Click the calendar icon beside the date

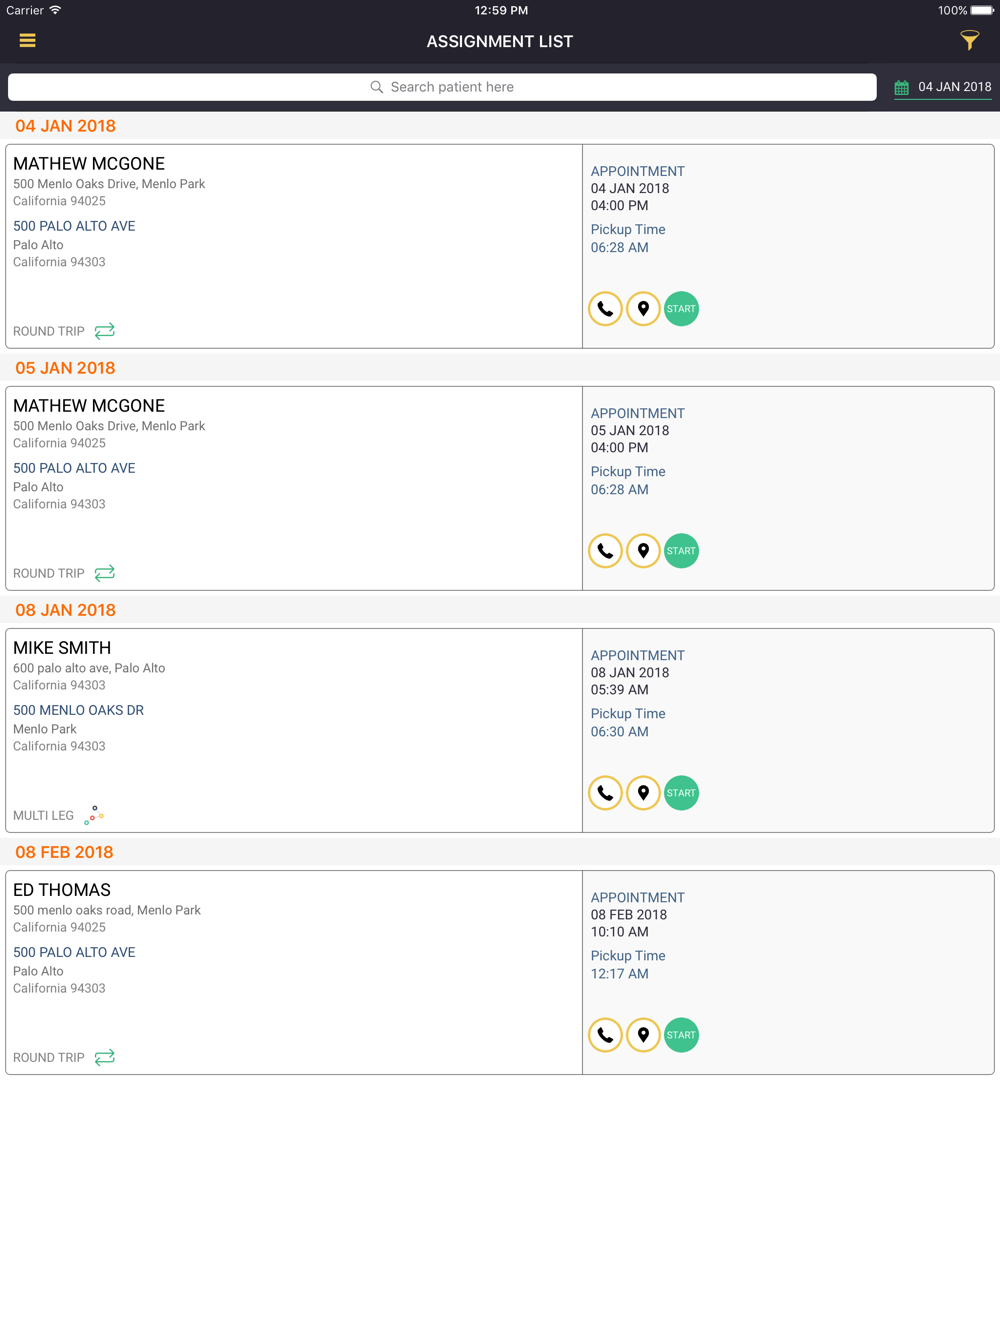pos(902,88)
